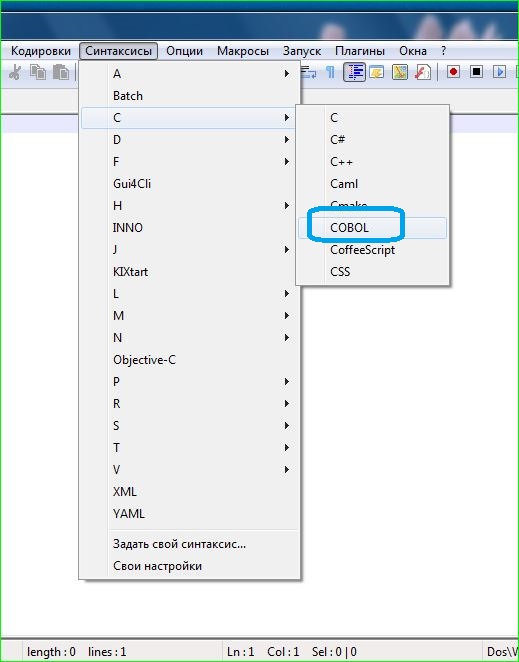Expand the D languages submenu
This screenshot has height=662, width=519.
(x=190, y=140)
